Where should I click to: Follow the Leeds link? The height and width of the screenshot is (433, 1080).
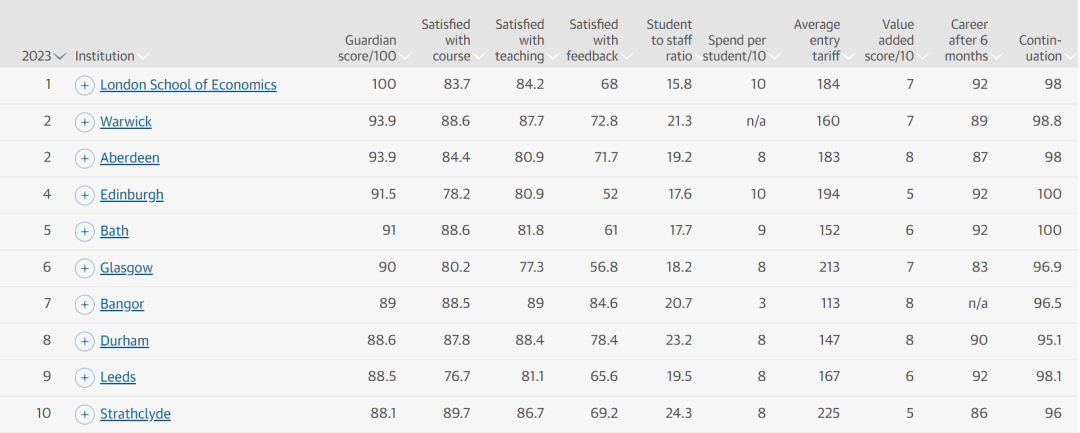point(118,377)
